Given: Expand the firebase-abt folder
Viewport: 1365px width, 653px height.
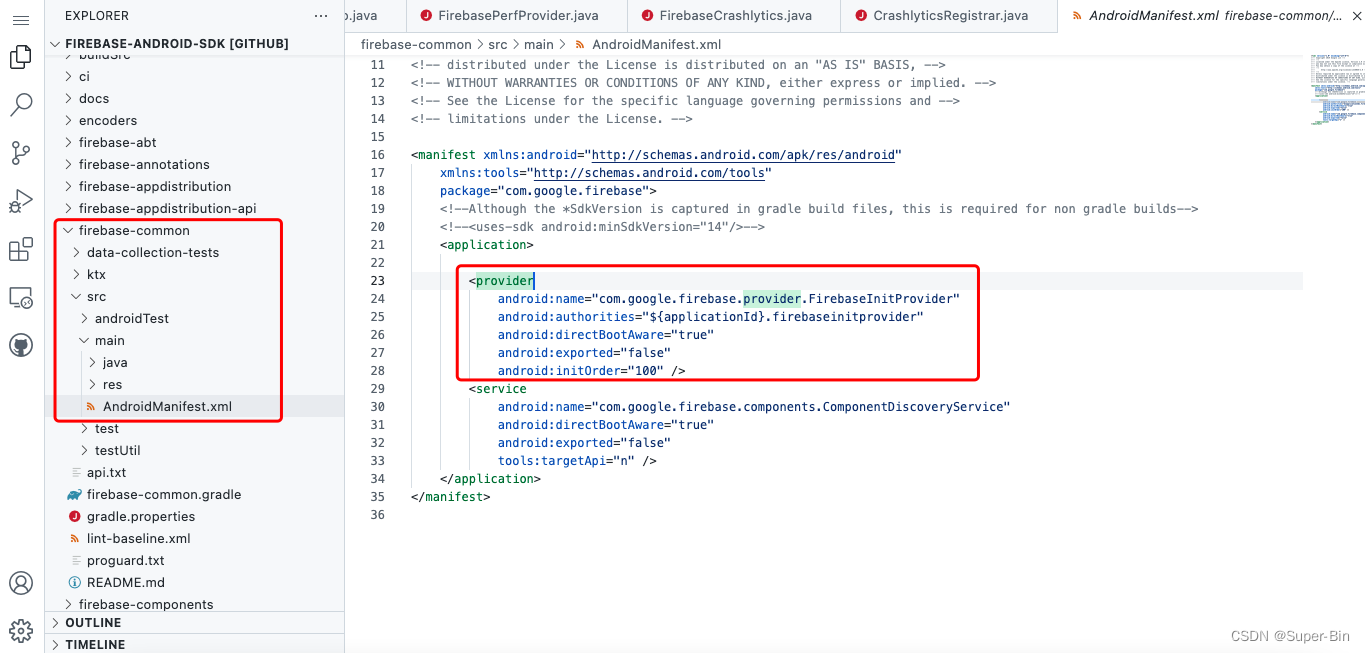Looking at the screenshot, I should pos(195,142).
